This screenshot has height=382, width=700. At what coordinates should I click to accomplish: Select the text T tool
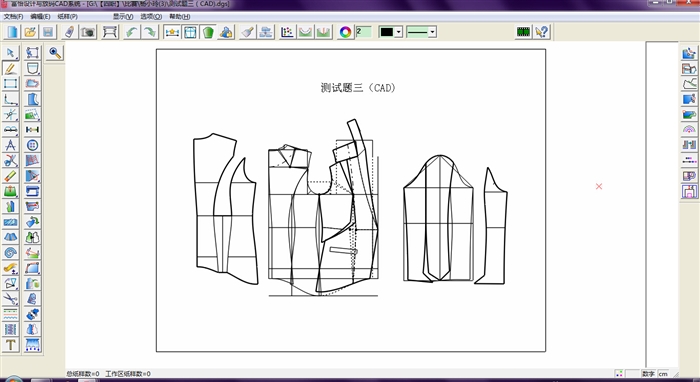coord(11,345)
